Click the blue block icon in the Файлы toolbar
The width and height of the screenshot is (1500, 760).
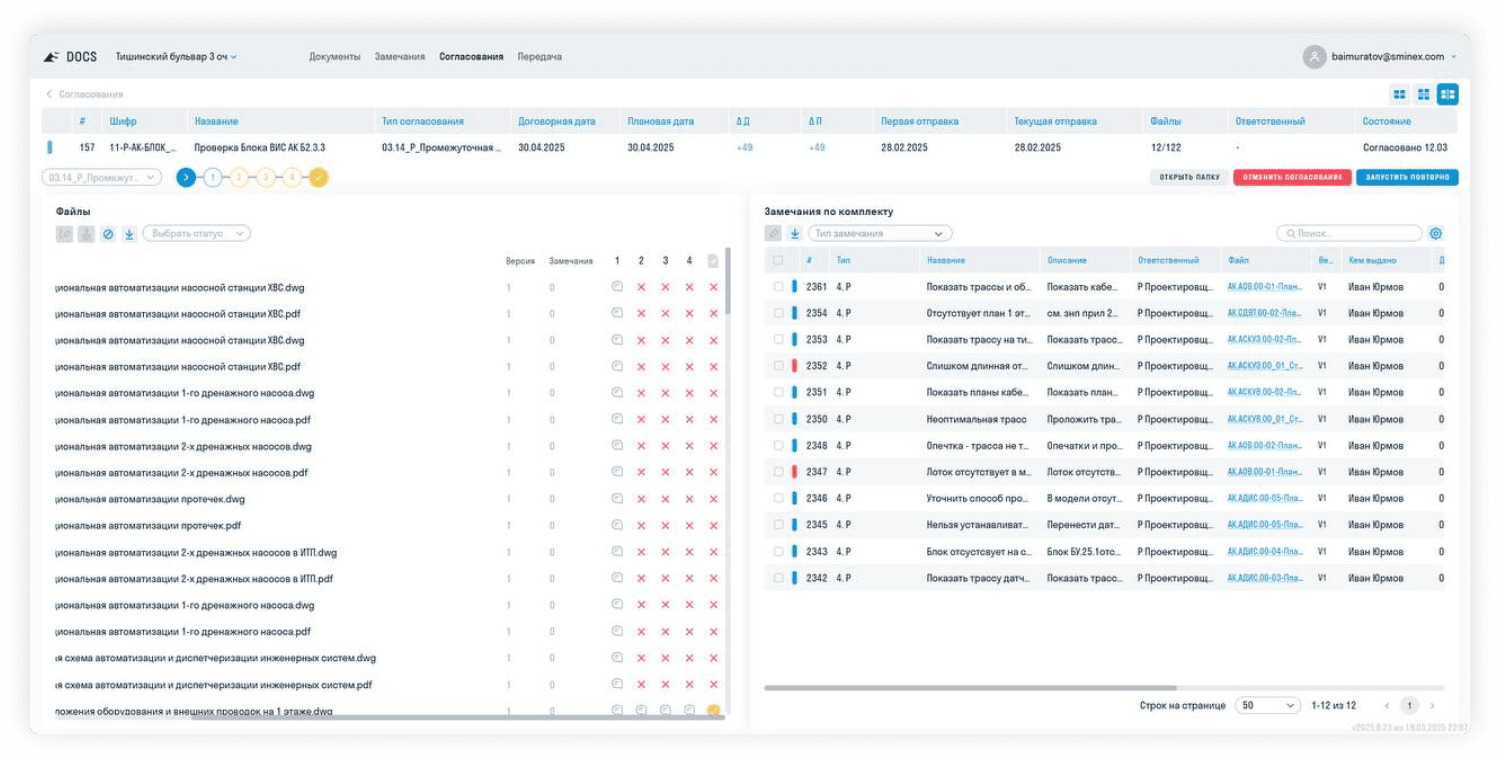pyautogui.click(x=108, y=234)
